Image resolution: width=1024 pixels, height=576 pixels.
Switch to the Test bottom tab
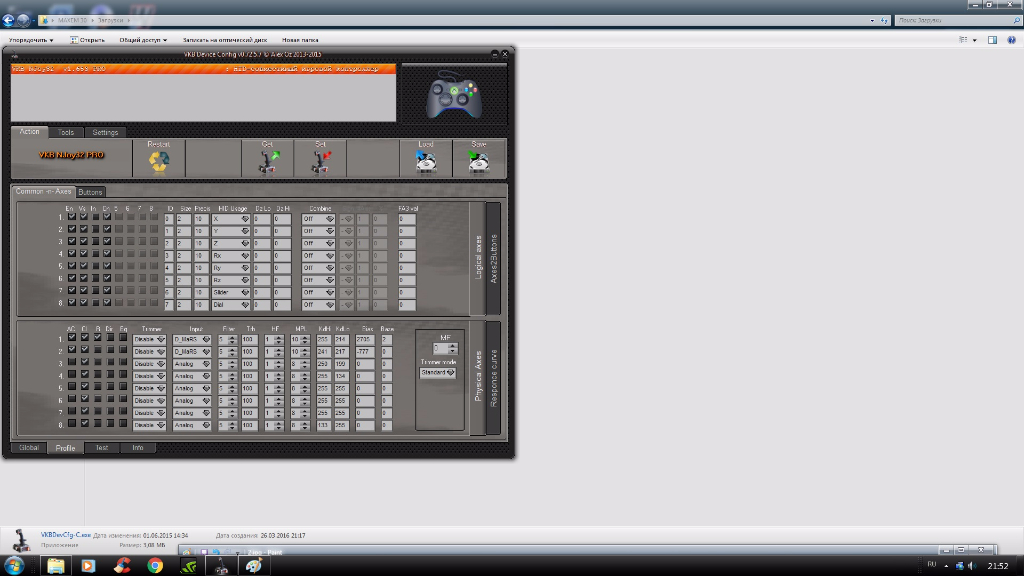tap(102, 448)
